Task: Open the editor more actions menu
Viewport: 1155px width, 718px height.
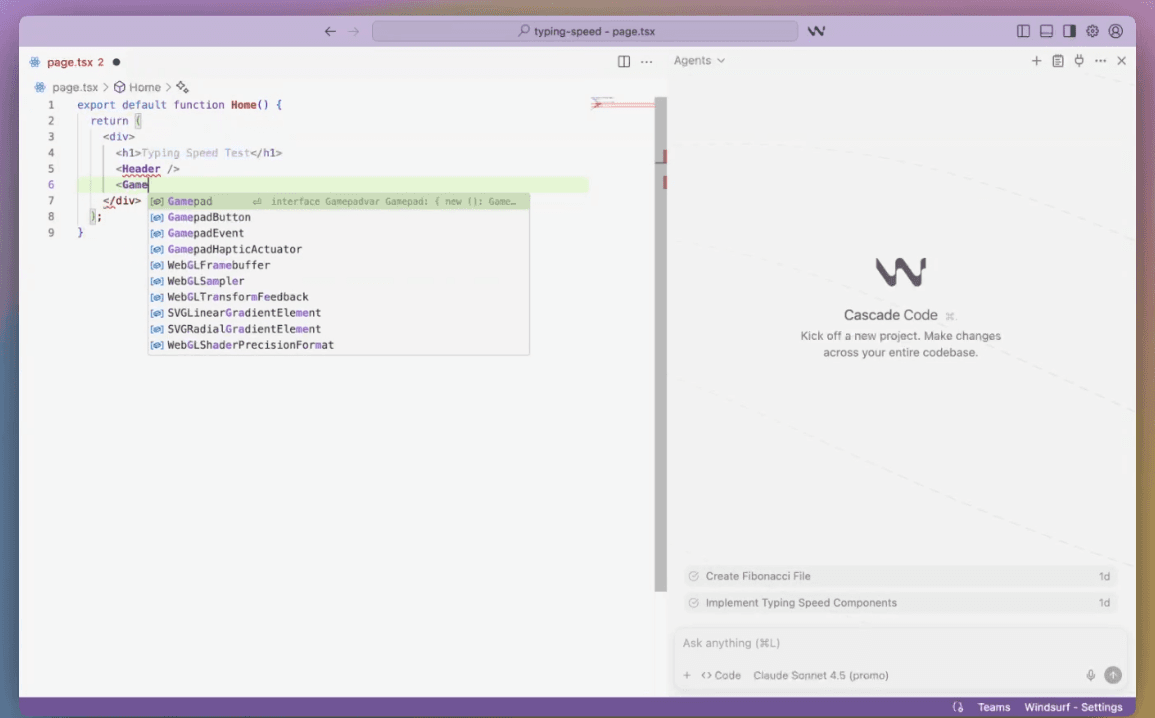Action: tap(646, 61)
